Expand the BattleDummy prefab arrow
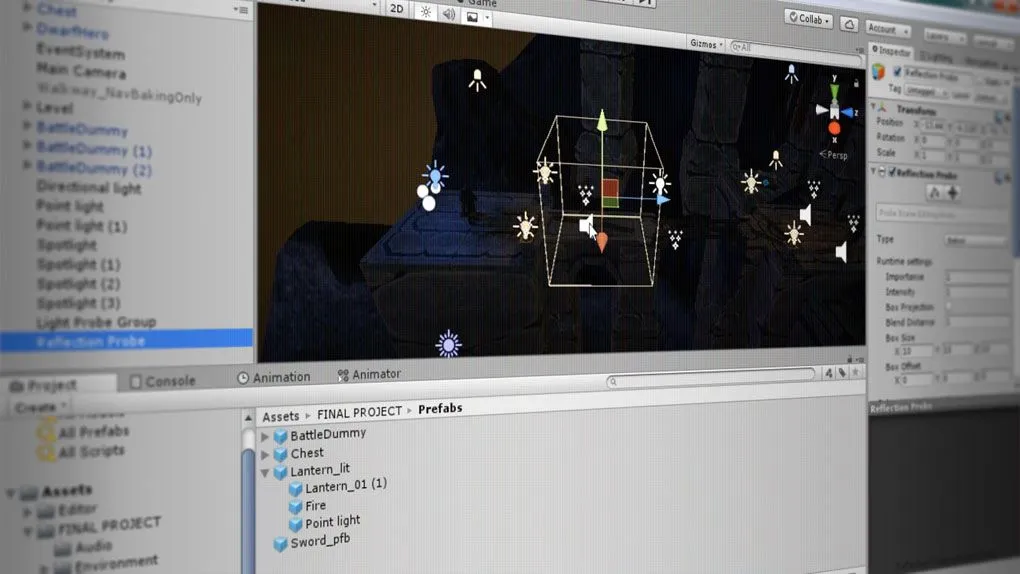Viewport: 1020px width, 574px height. point(265,436)
